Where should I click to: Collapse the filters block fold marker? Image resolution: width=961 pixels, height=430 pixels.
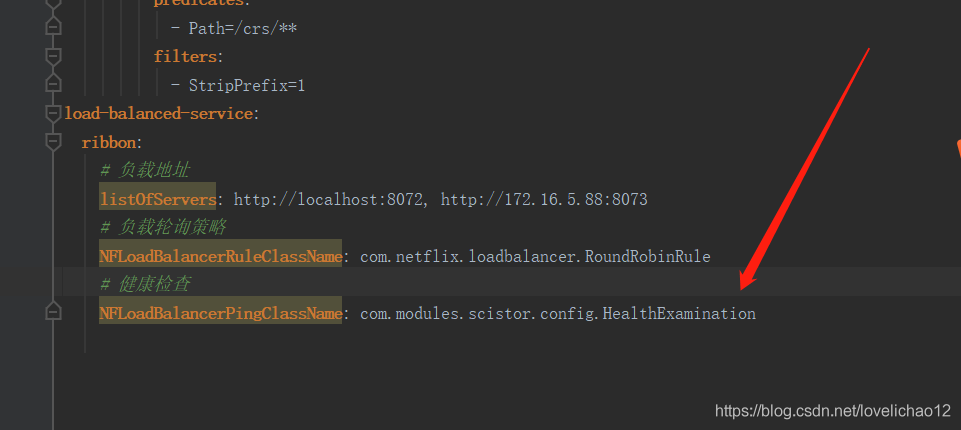53,56
